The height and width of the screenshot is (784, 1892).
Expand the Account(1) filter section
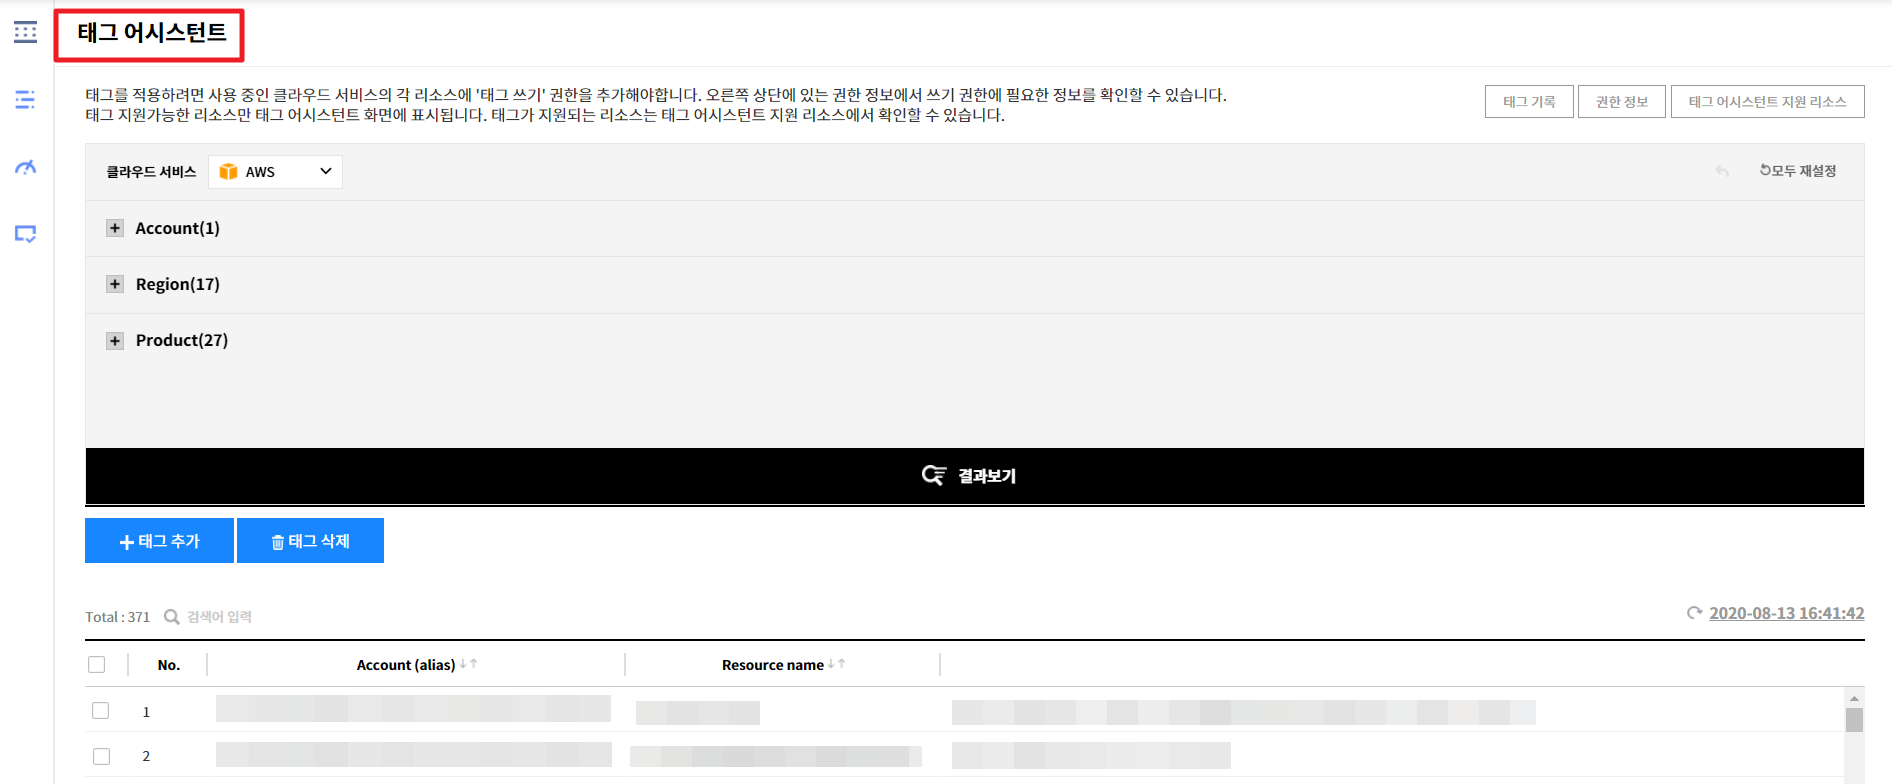point(115,228)
